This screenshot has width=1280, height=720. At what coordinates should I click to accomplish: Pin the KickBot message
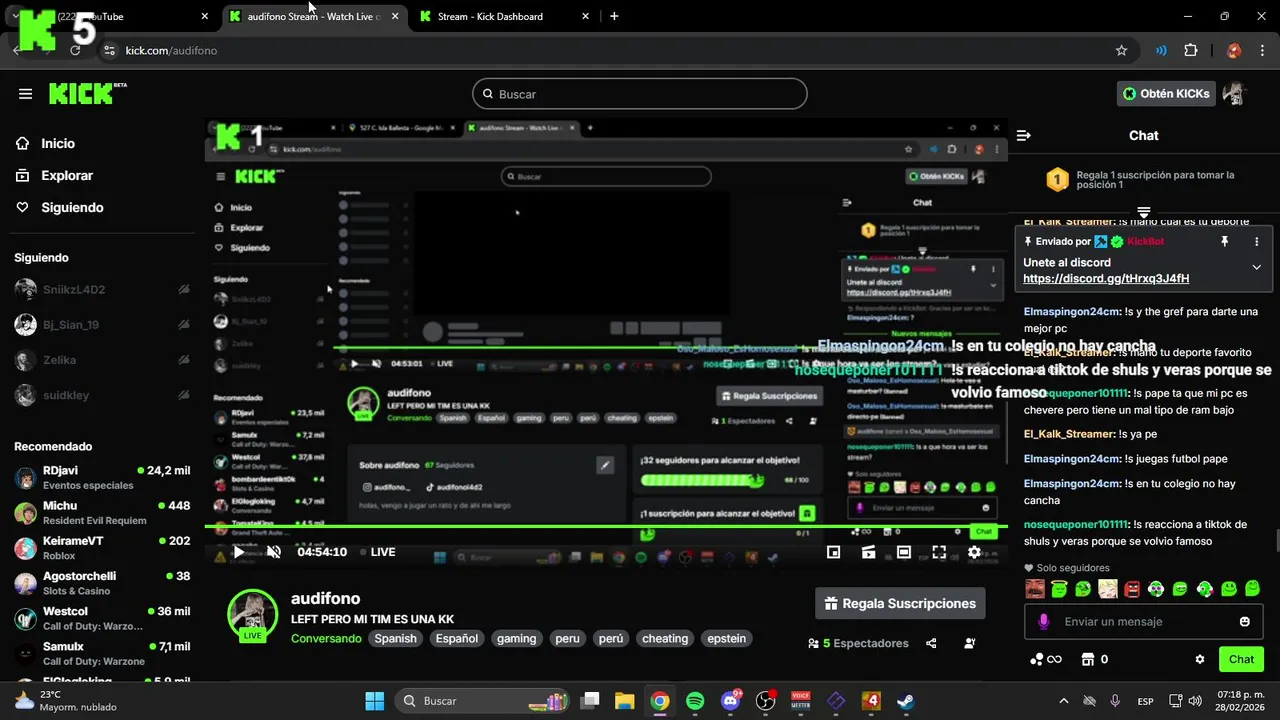point(1224,241)
